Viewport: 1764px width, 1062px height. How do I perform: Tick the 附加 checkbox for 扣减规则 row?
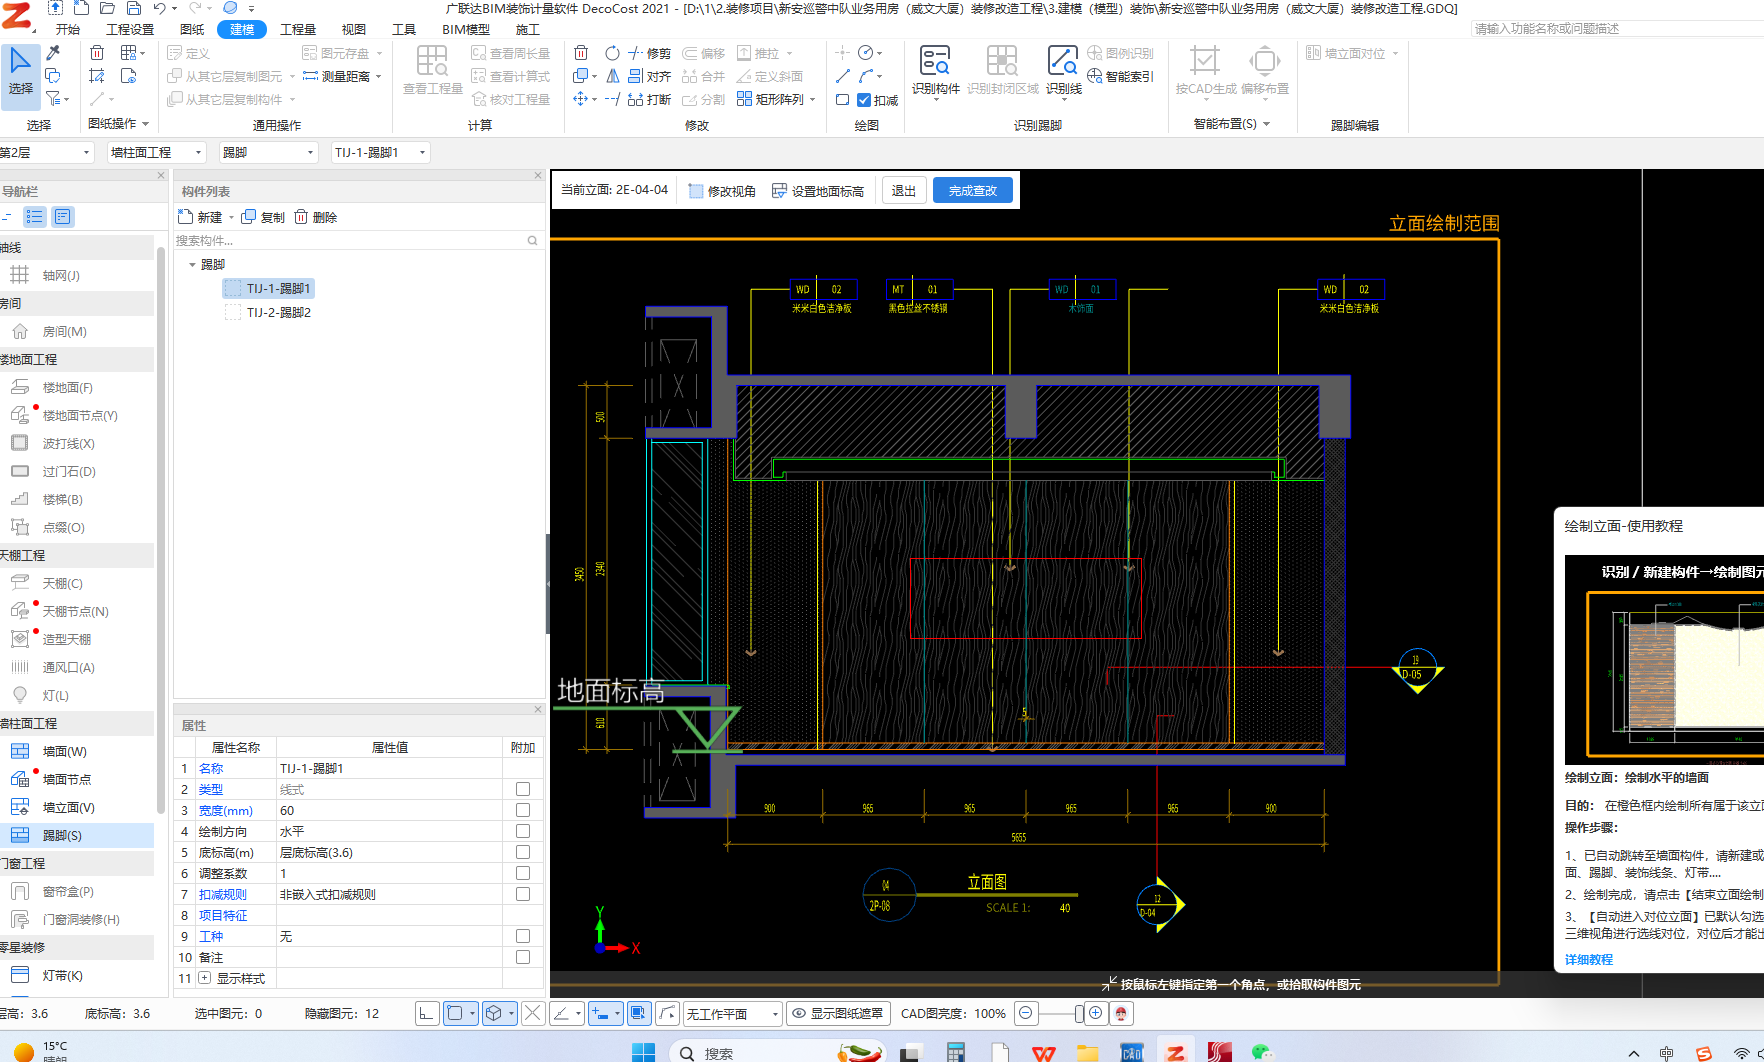(522, 894)
